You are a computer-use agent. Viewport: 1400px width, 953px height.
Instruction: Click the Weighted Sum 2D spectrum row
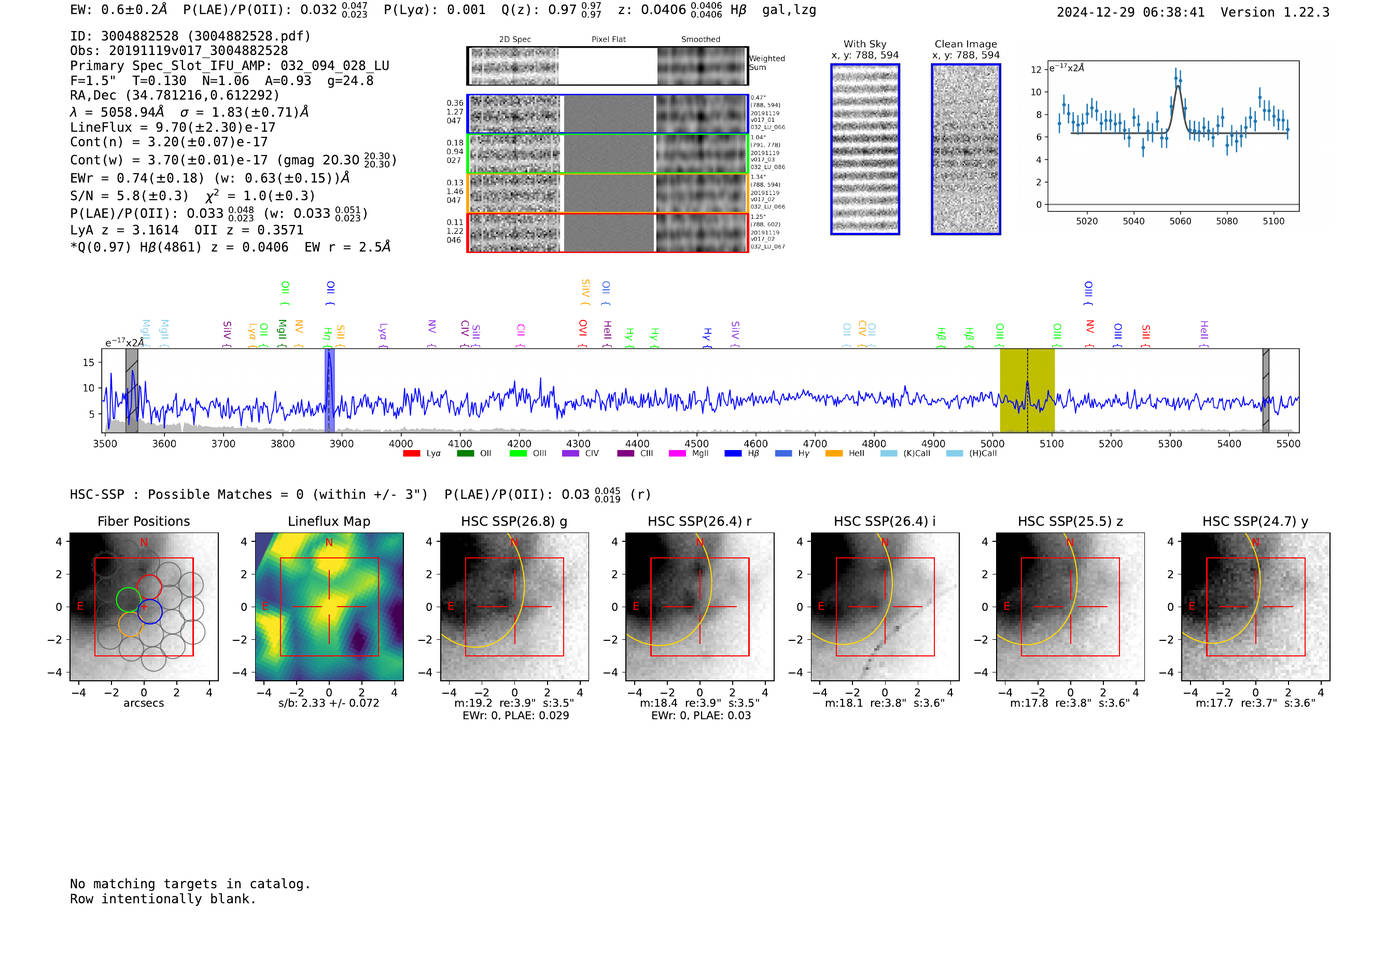[607, 66]
